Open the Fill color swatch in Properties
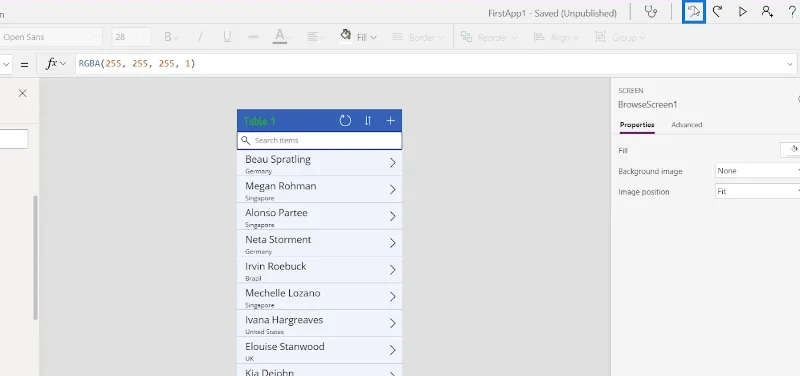 [790, 150]
